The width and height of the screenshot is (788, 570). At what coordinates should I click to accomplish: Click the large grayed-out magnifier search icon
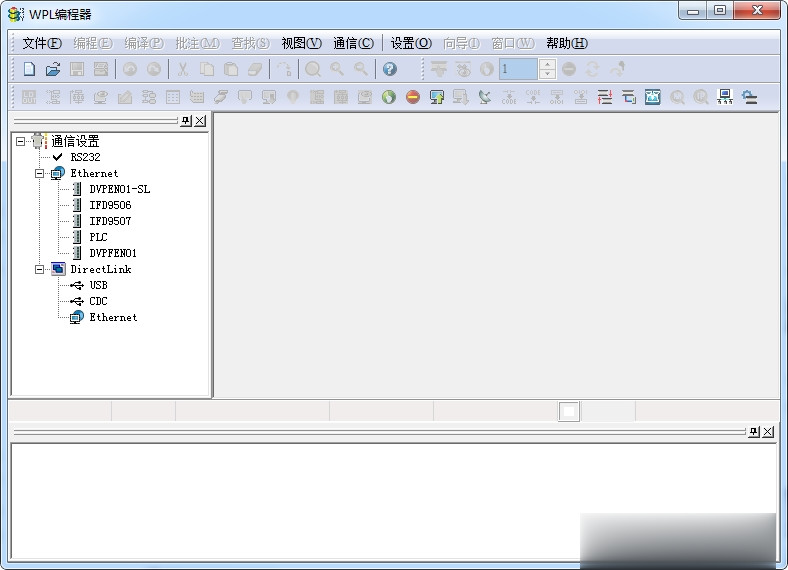pos(313,69)
